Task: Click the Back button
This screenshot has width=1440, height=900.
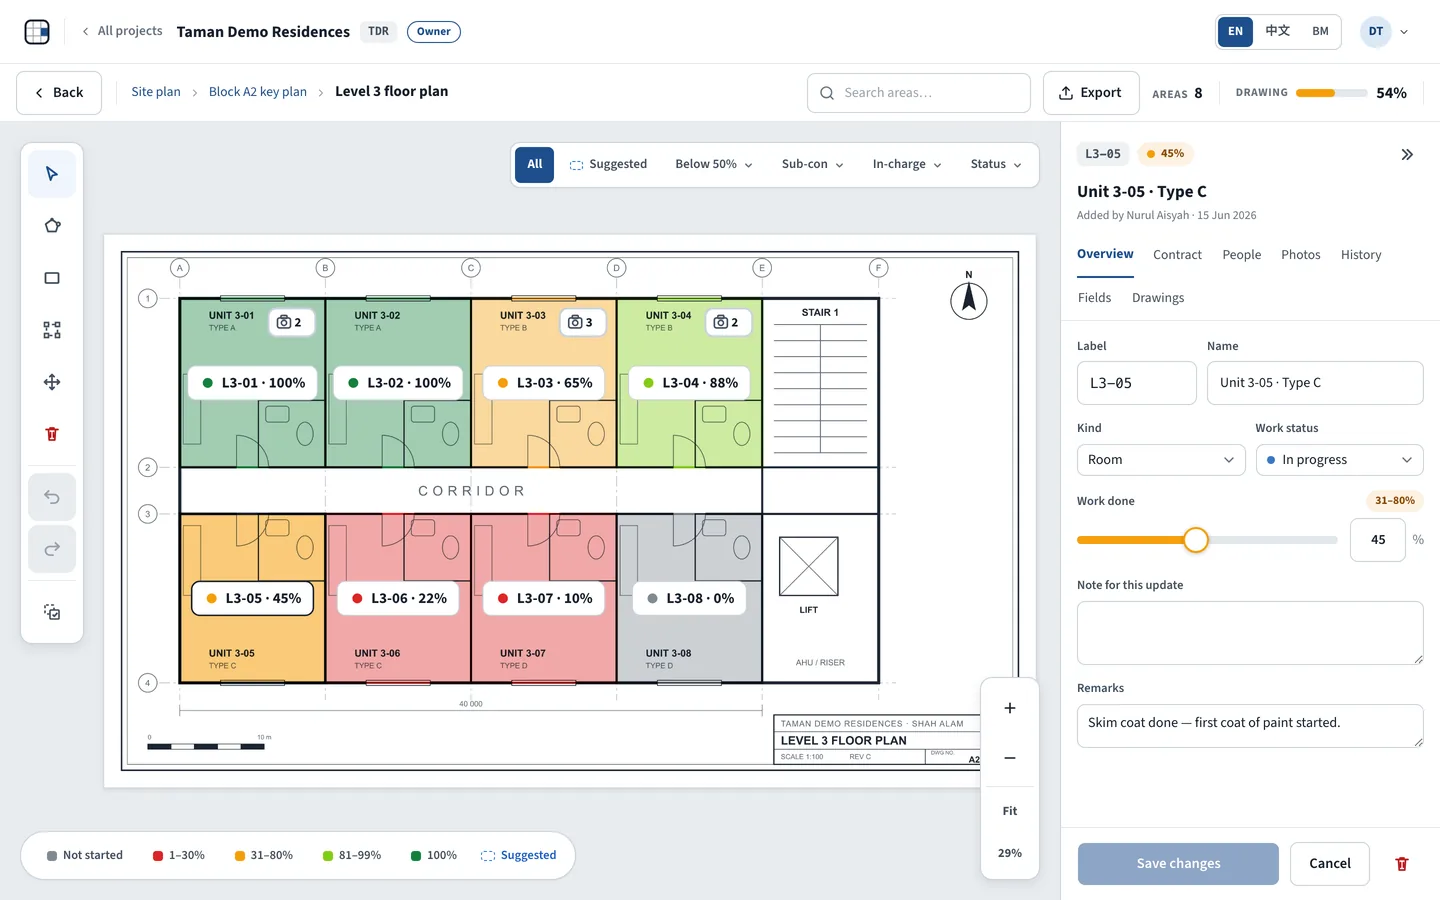Action: point(59,93)
